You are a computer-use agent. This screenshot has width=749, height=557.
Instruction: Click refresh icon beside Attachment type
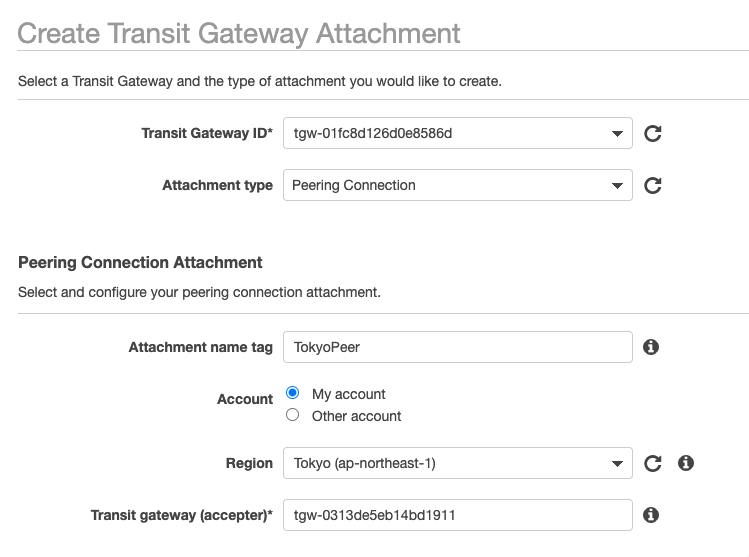click(653, 185)
